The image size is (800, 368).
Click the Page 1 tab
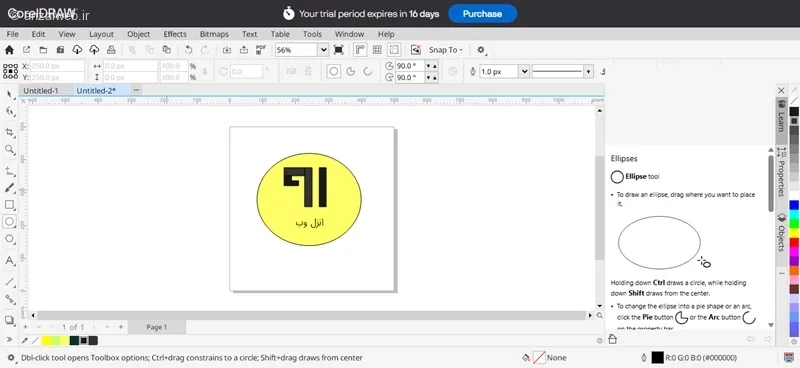(157, 327)
